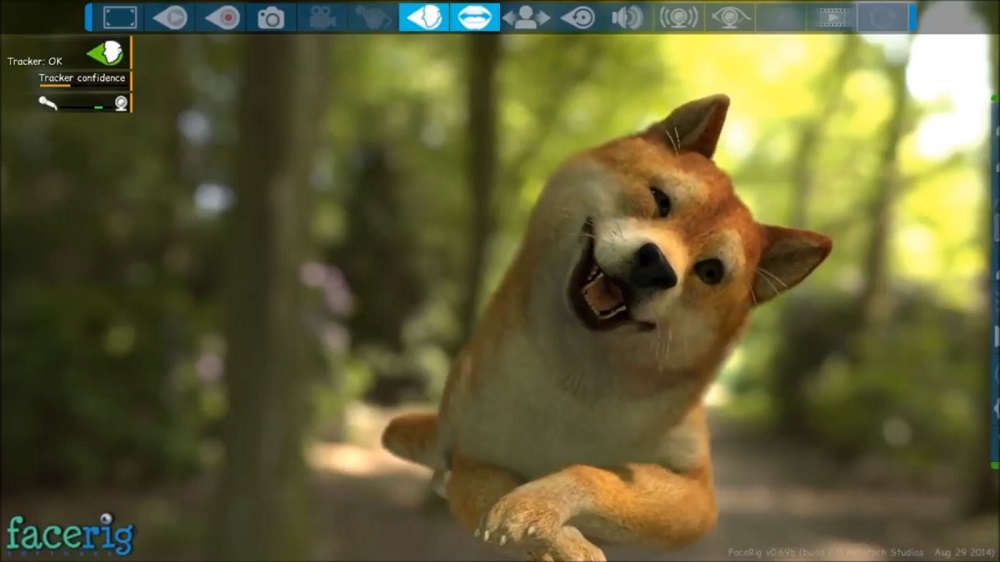
Task: Click the dimmed last toolbar icon
Action: (x=883, y=18)
